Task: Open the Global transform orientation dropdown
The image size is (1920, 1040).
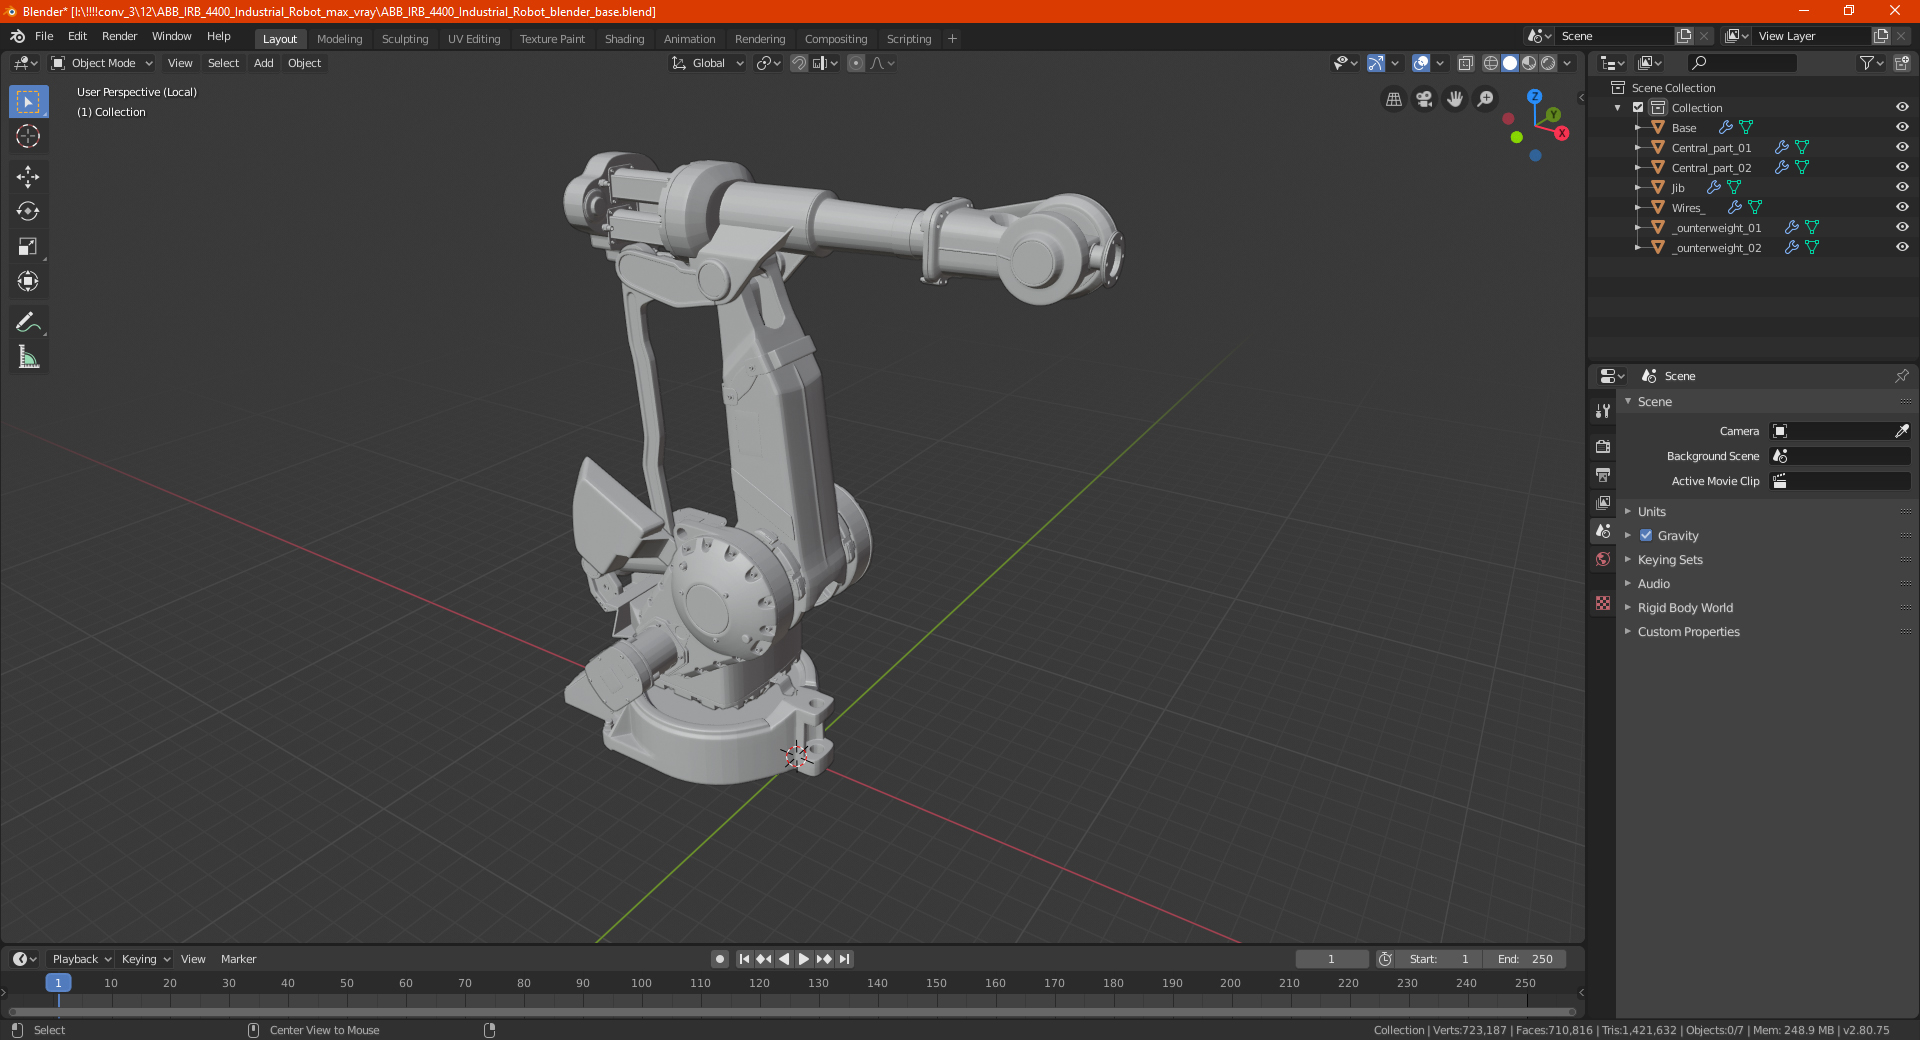Action: (707, 63)
